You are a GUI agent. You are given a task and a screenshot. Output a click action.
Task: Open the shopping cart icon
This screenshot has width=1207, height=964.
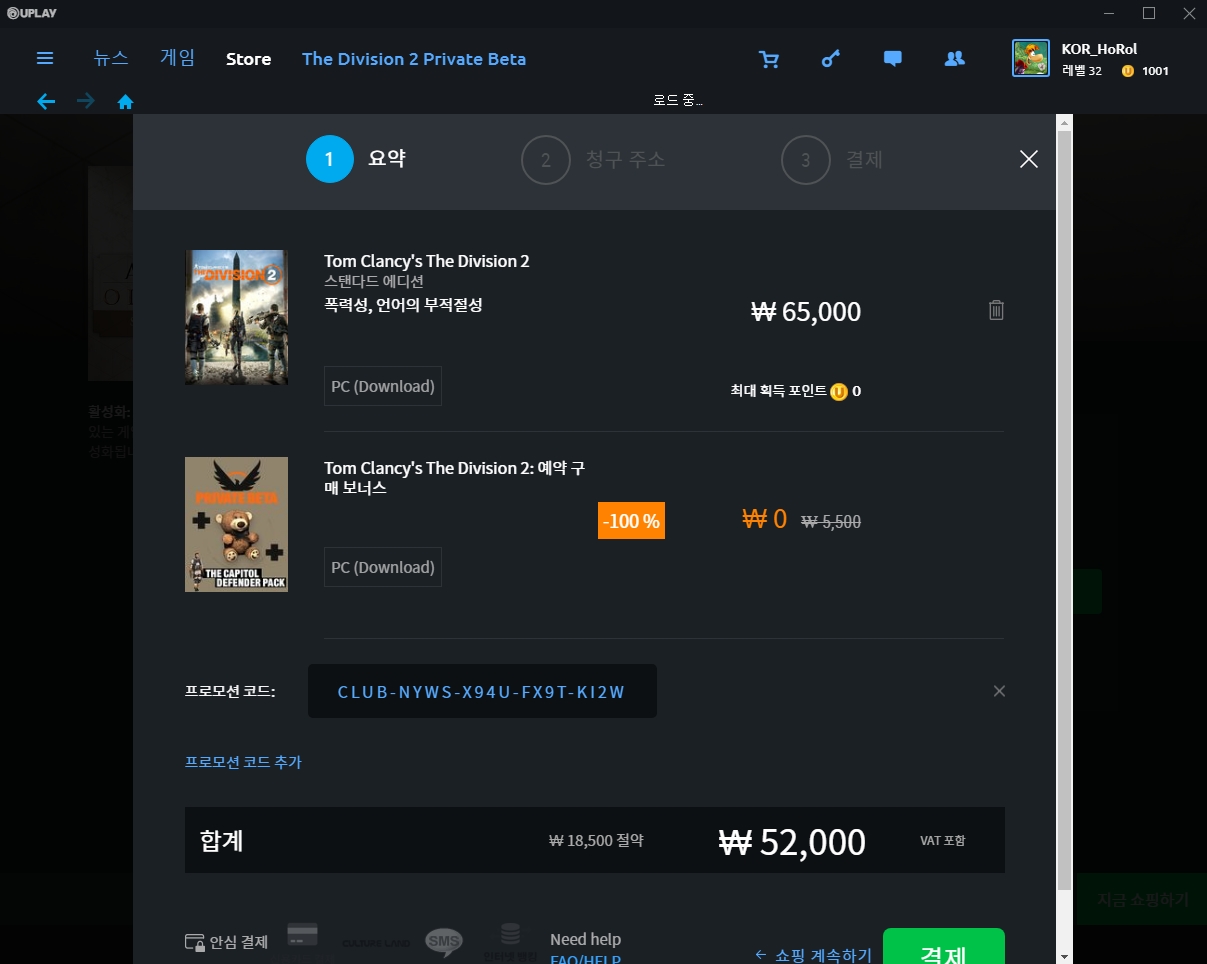(769, 59)
